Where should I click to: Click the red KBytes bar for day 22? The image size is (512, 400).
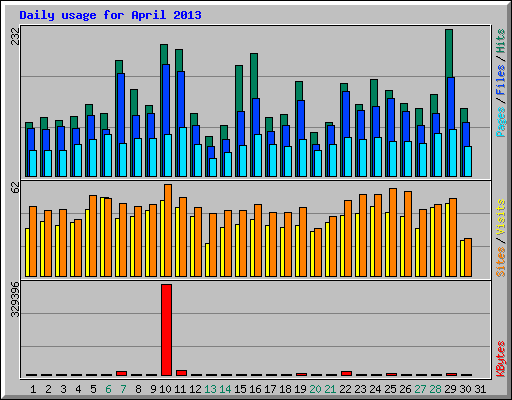[347, 373]
